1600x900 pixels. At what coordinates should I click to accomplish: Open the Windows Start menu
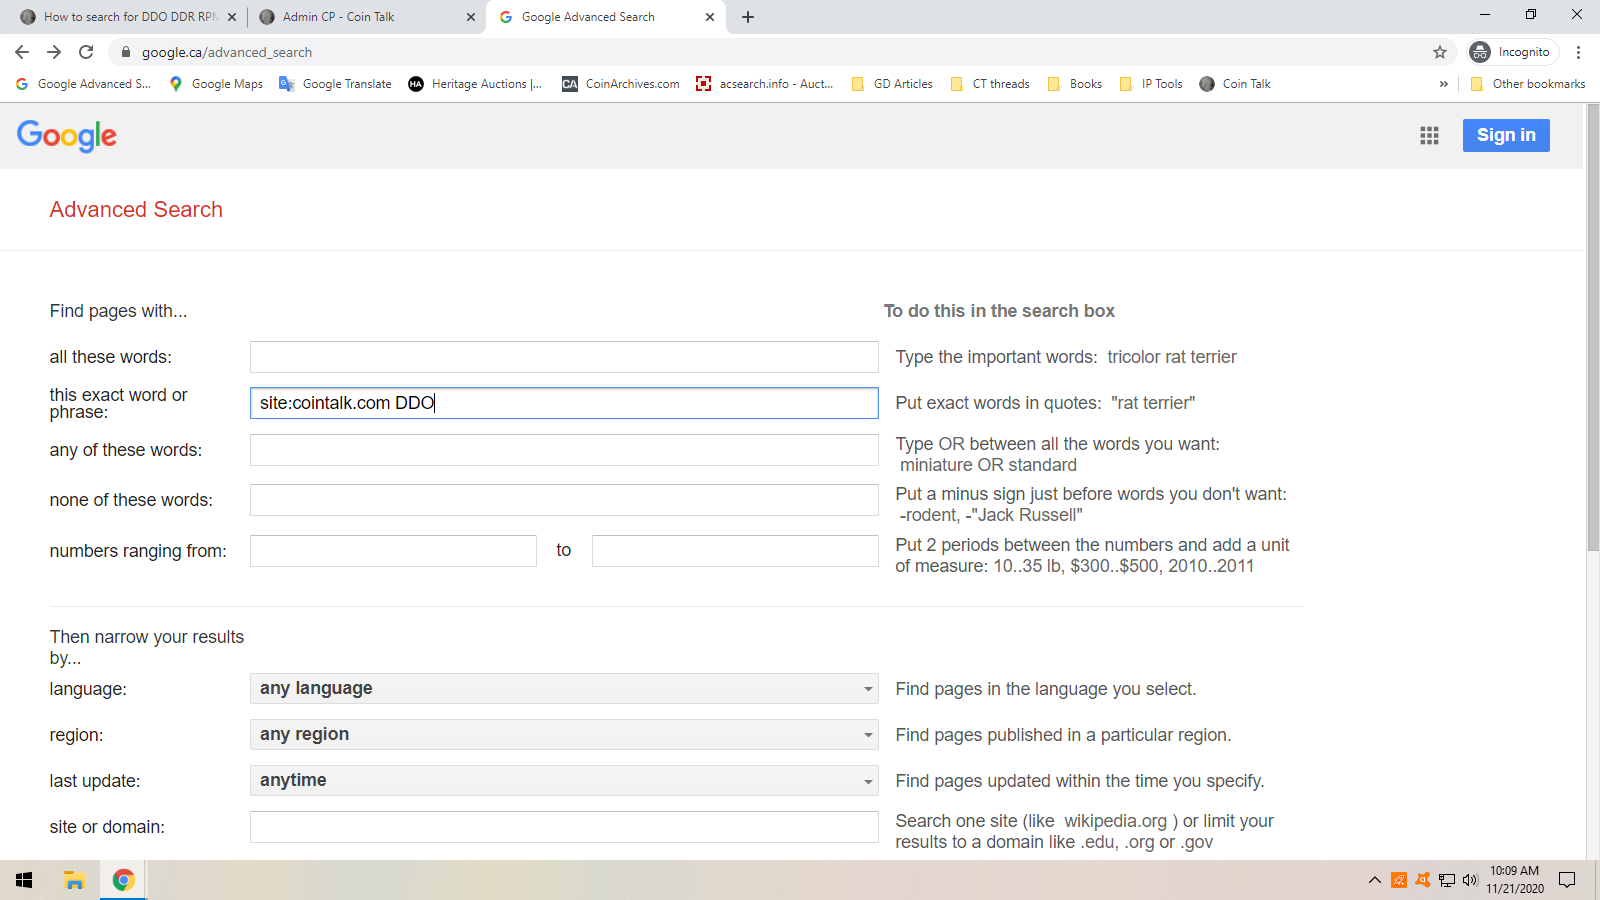click(x=24, y=880)
